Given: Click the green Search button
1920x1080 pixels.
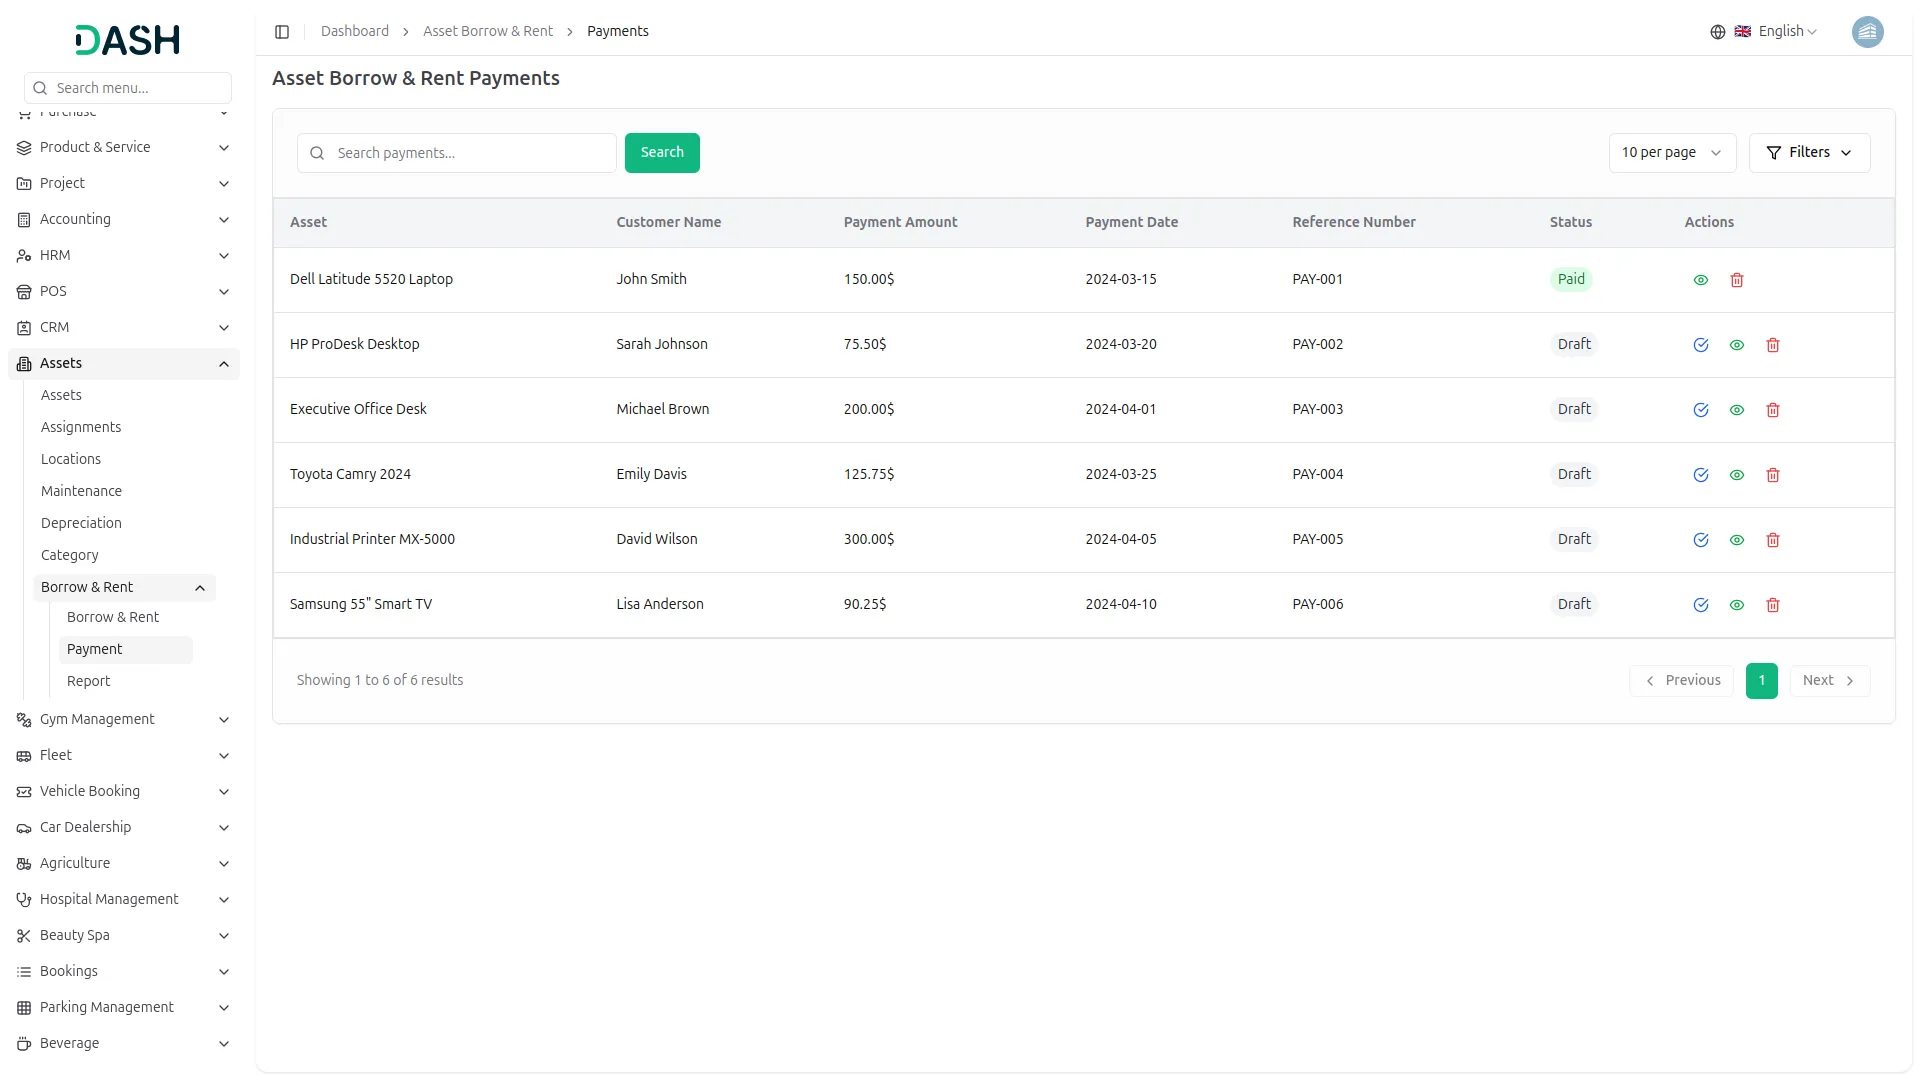Looking at the screenshot, I should coord(662,153).
